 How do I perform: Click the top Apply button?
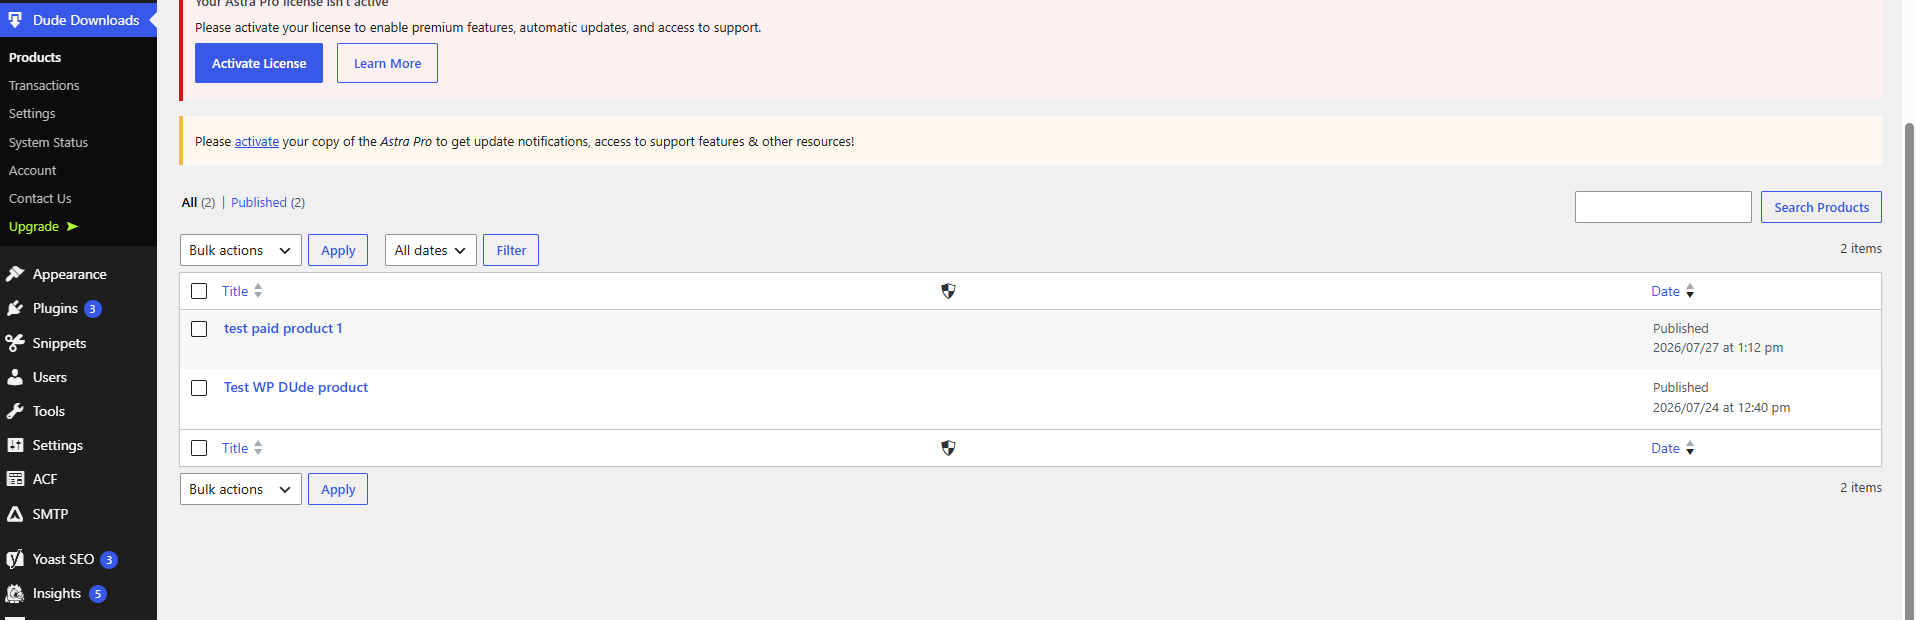(x=338, y=250)
